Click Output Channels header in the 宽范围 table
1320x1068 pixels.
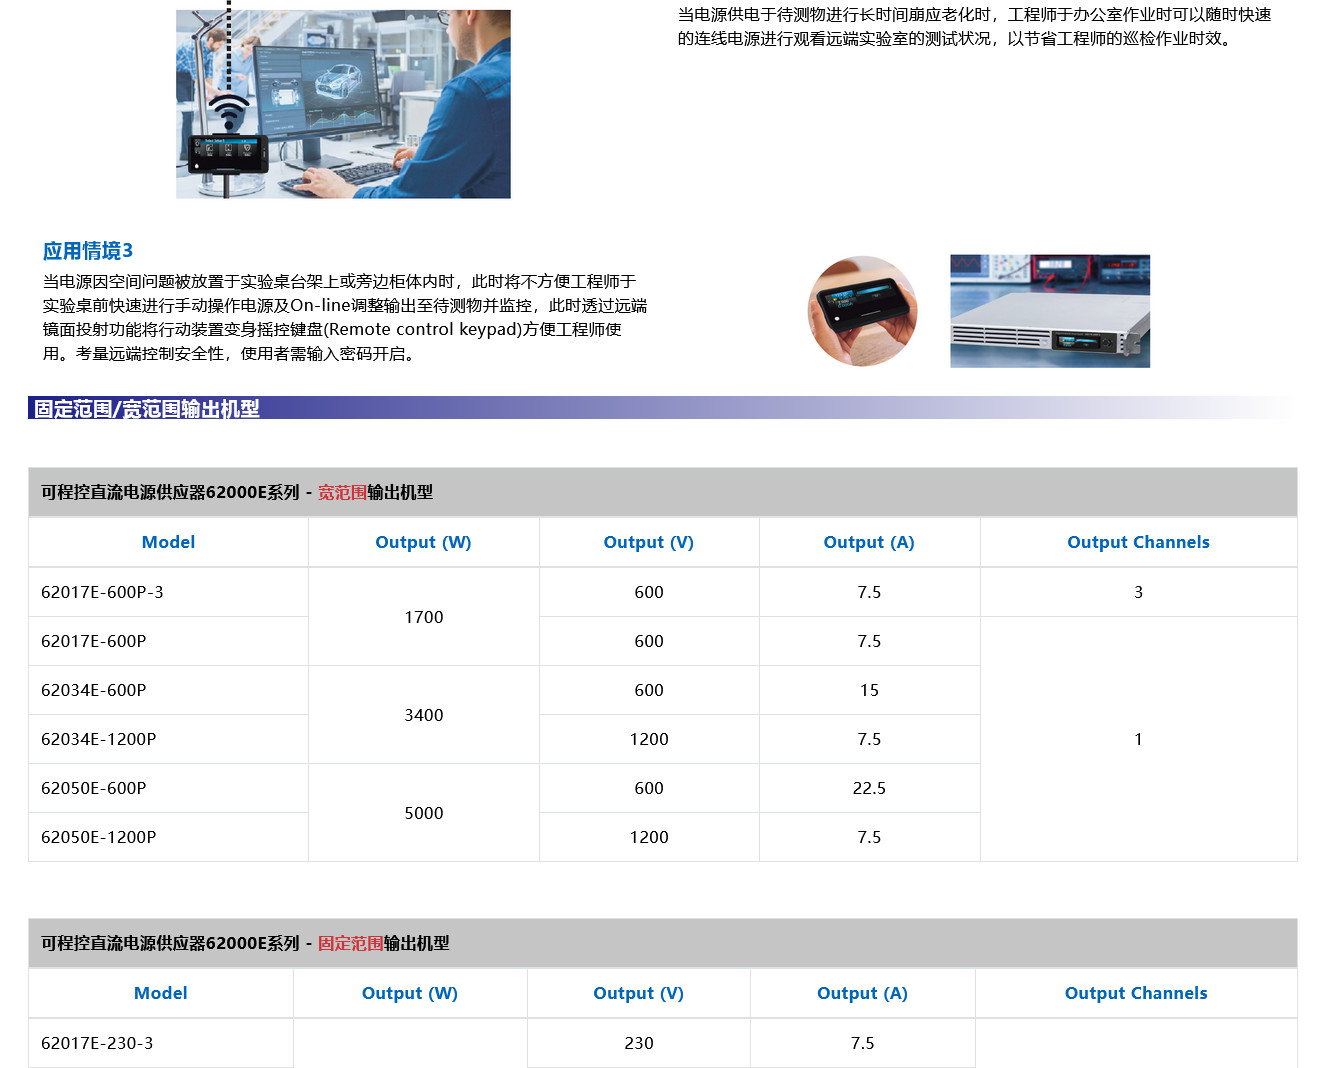1138,542
